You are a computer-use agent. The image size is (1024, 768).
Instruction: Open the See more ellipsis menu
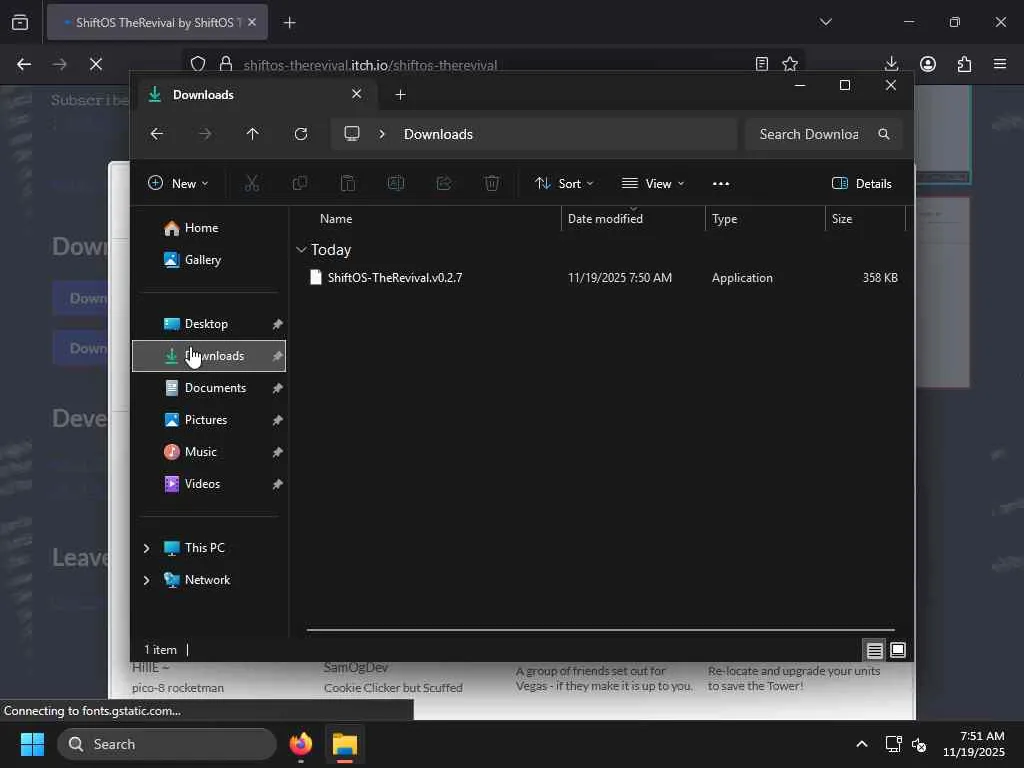tap(721, 184)
